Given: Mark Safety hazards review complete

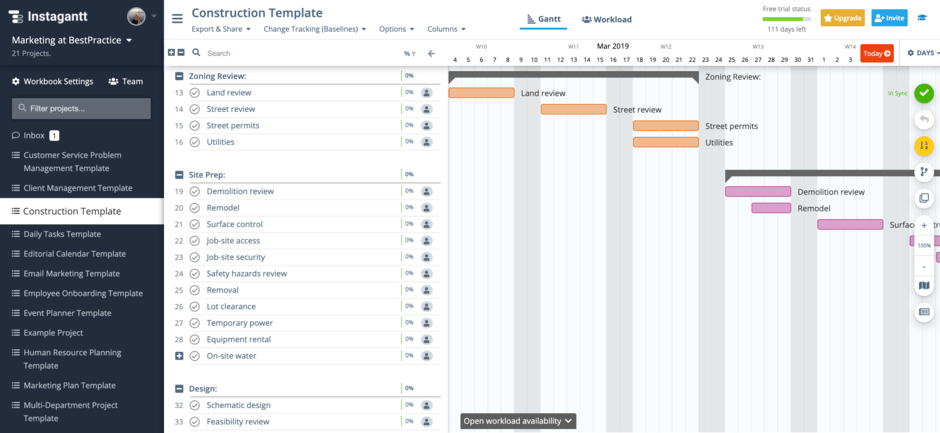Looking at the screenshot, I should 194,273.
